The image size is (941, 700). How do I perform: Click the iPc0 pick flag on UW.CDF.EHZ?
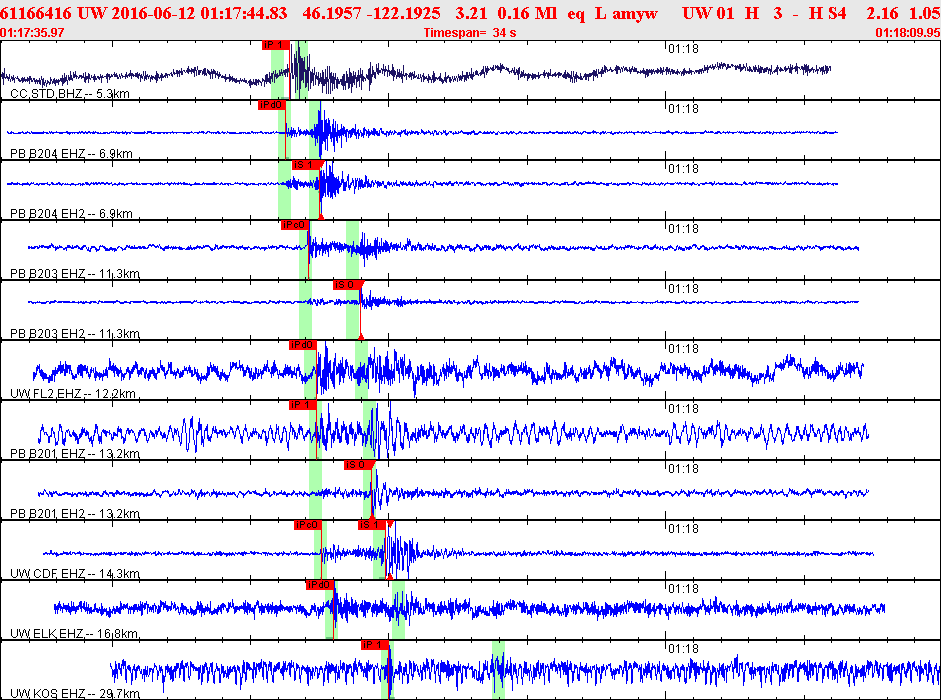pos(306,525)
